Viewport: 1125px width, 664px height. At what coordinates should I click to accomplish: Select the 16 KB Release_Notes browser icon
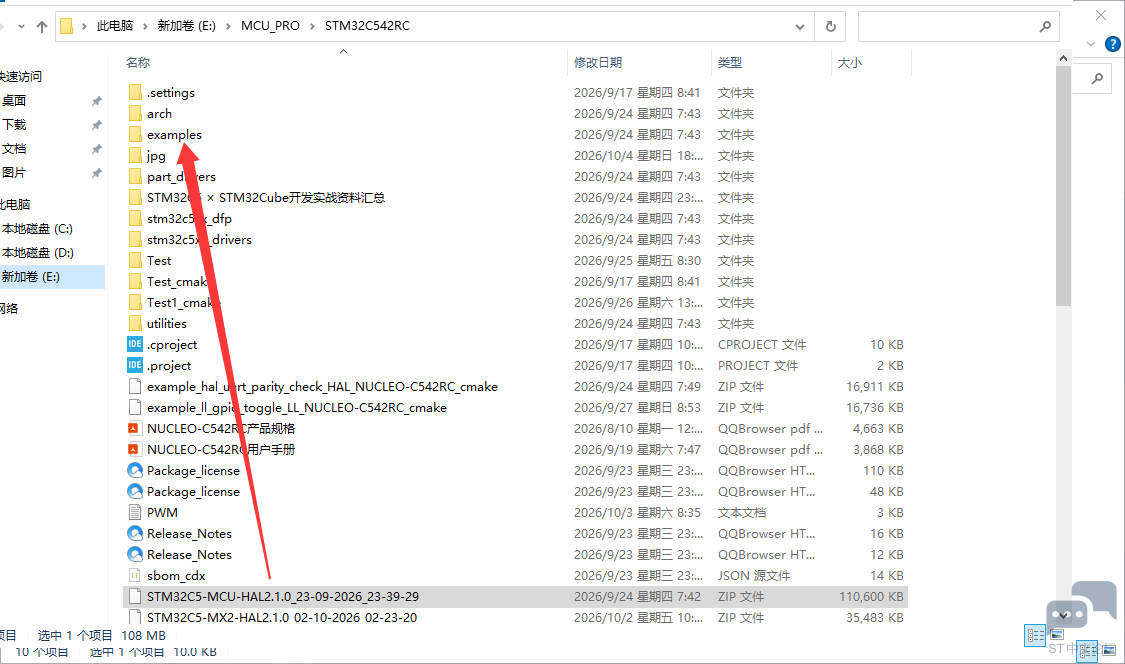point(135,533)
